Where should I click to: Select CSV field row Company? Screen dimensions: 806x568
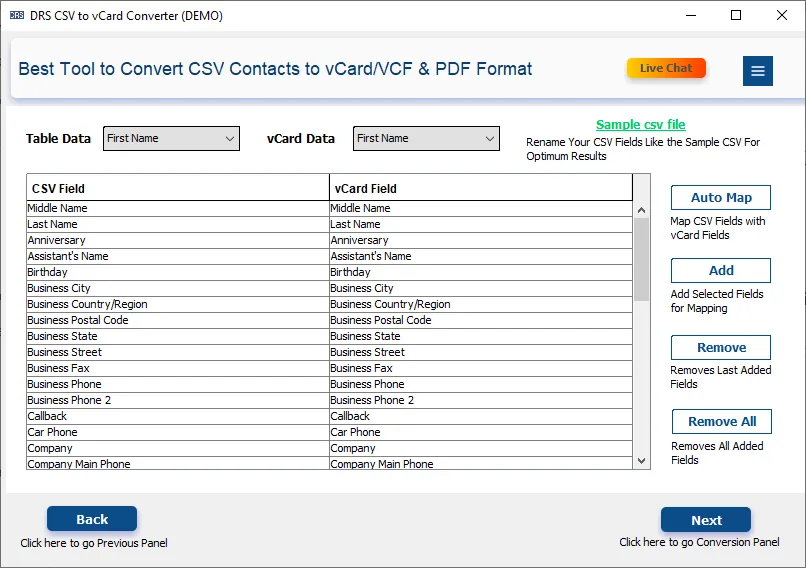[178, 448]
